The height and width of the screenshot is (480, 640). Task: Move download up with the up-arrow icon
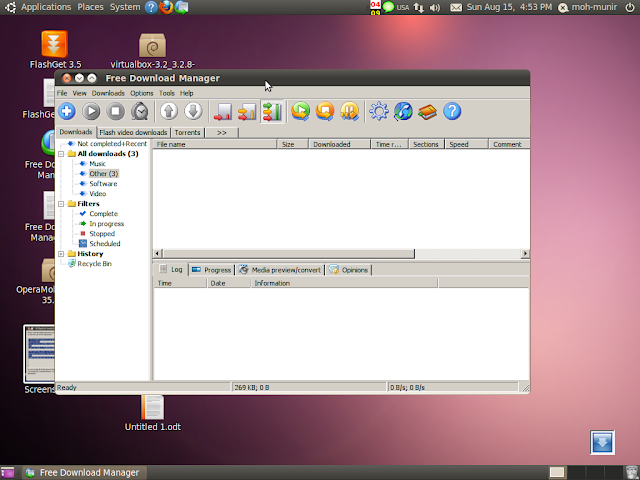tap(169, 112)
